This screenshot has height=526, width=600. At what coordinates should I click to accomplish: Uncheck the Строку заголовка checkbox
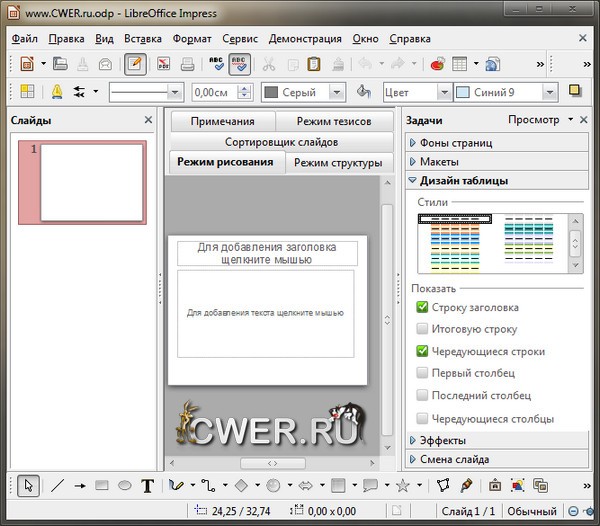pos(422,307)
